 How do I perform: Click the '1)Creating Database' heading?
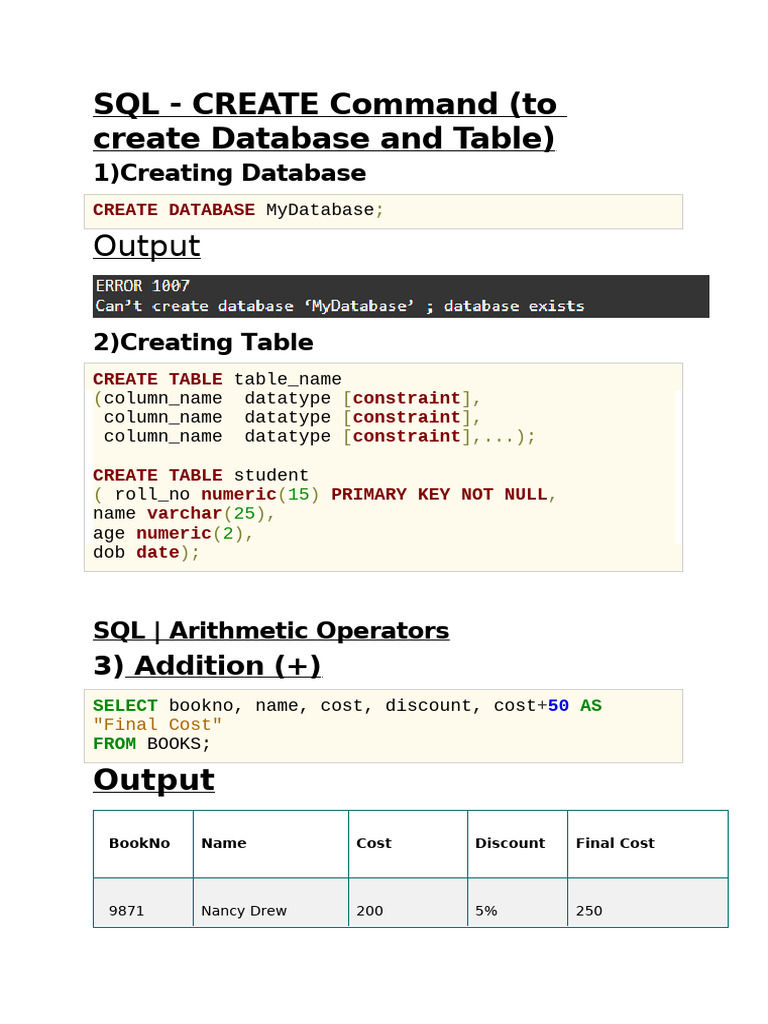click(229, 173)
